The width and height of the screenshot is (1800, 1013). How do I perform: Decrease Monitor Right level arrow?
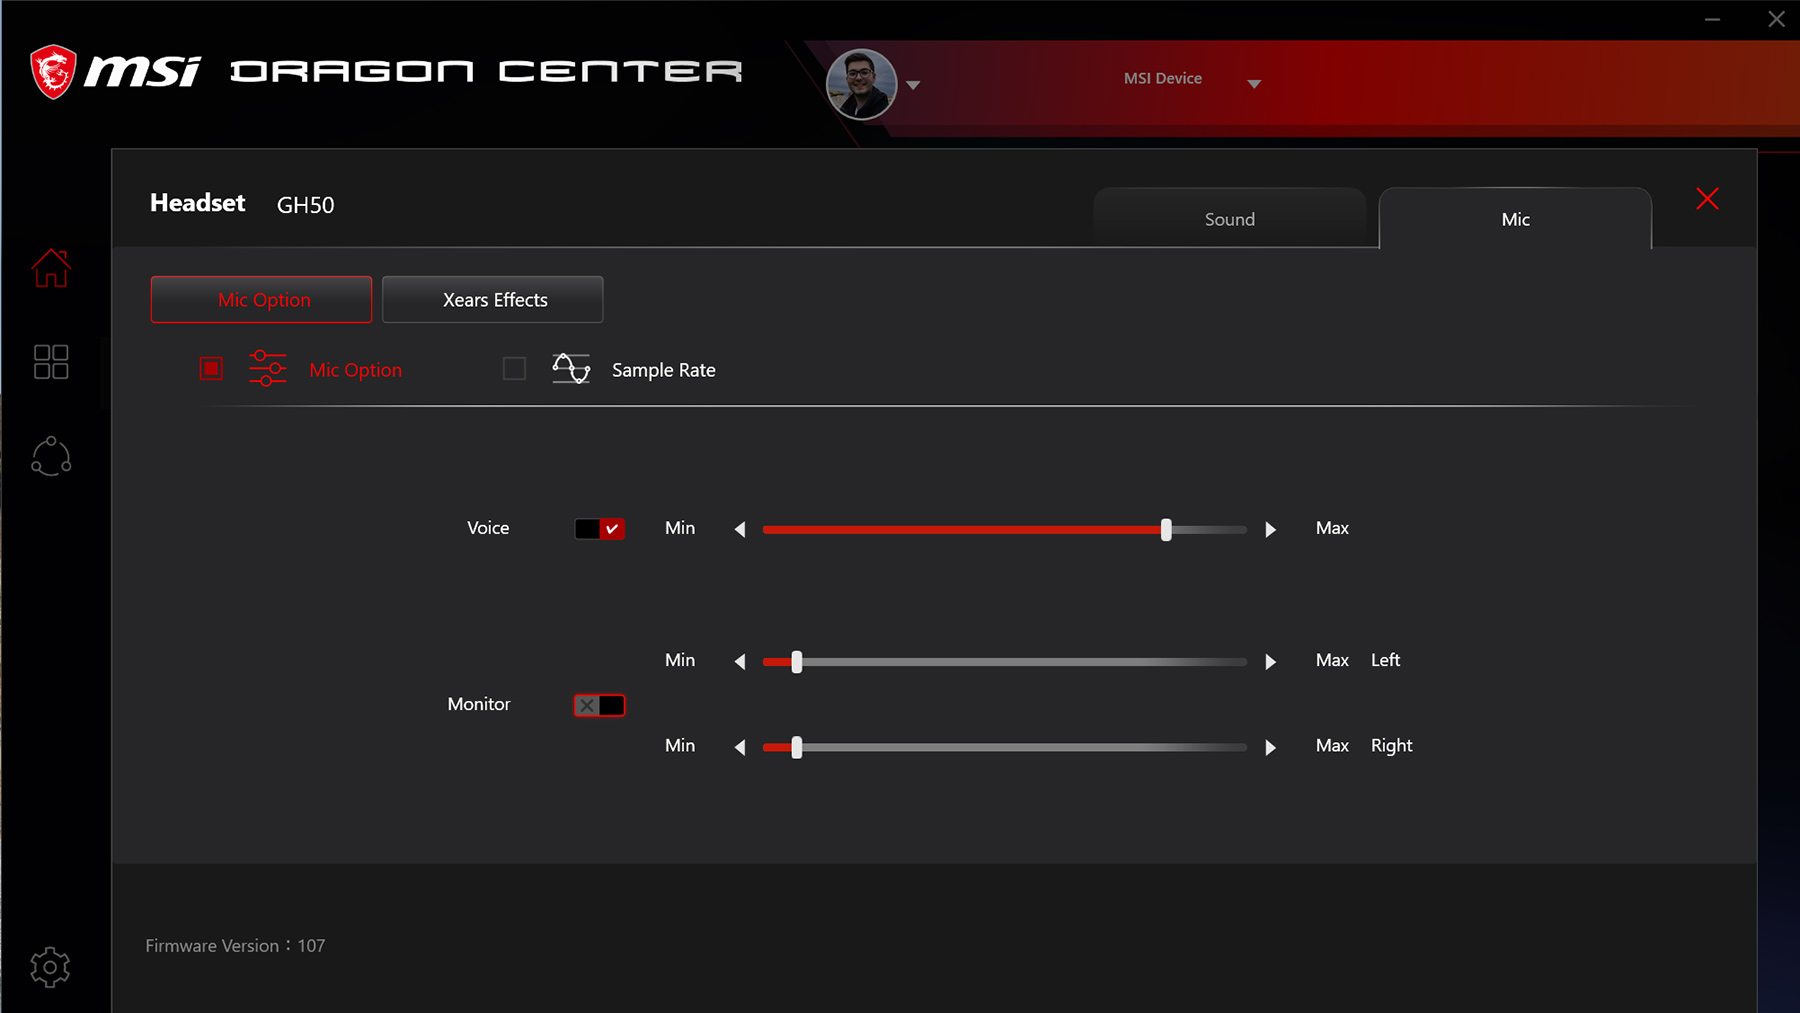(x=740, y=747)
